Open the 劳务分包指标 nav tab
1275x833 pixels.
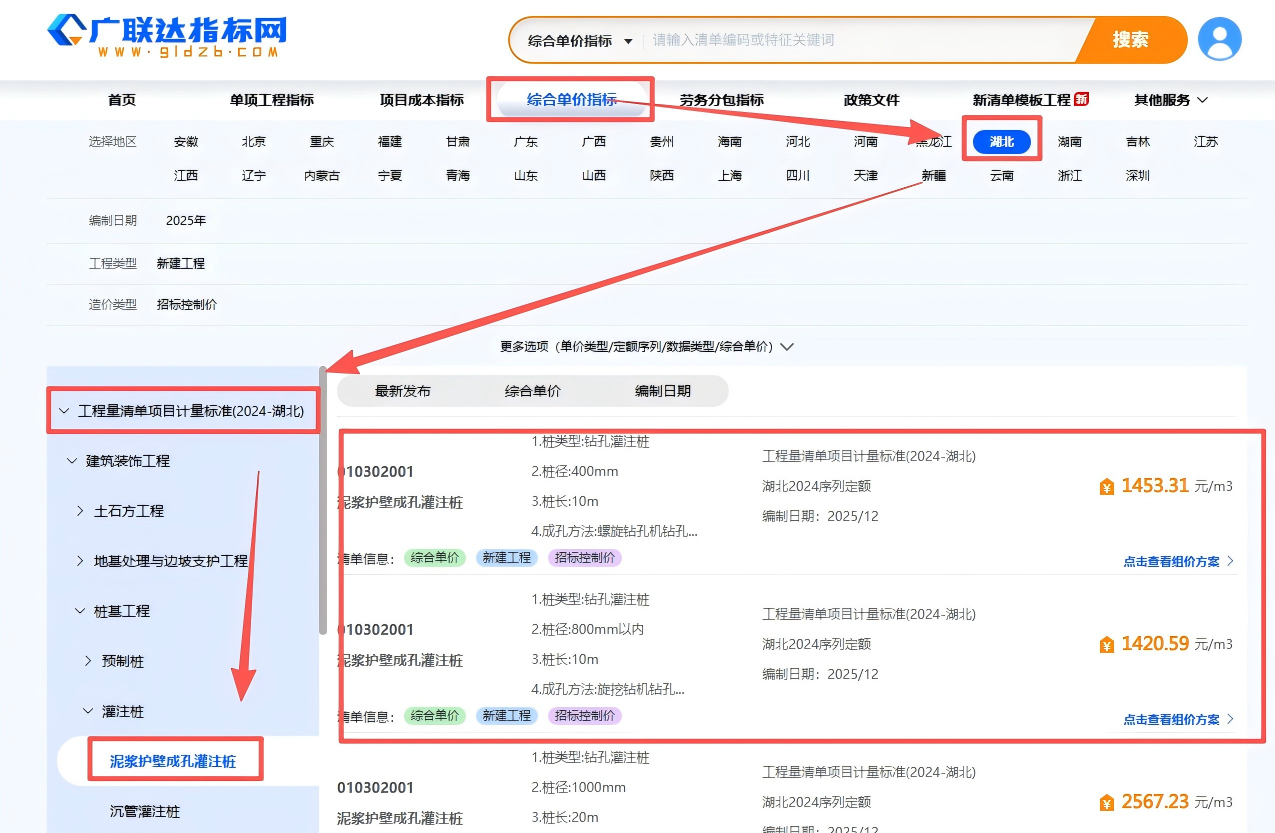pyautogui.click(x=722, y=100)
